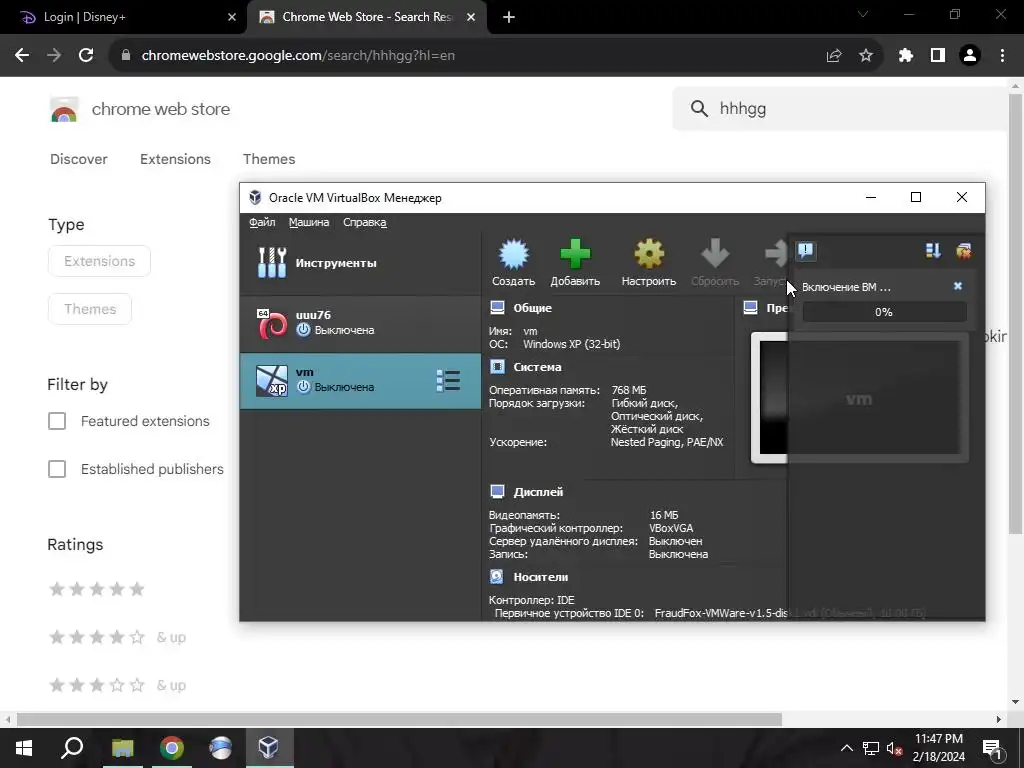Dismiss the Включение ВМ notification
The width and height of the screenshot is (1024, 768).
pos(957,286)
